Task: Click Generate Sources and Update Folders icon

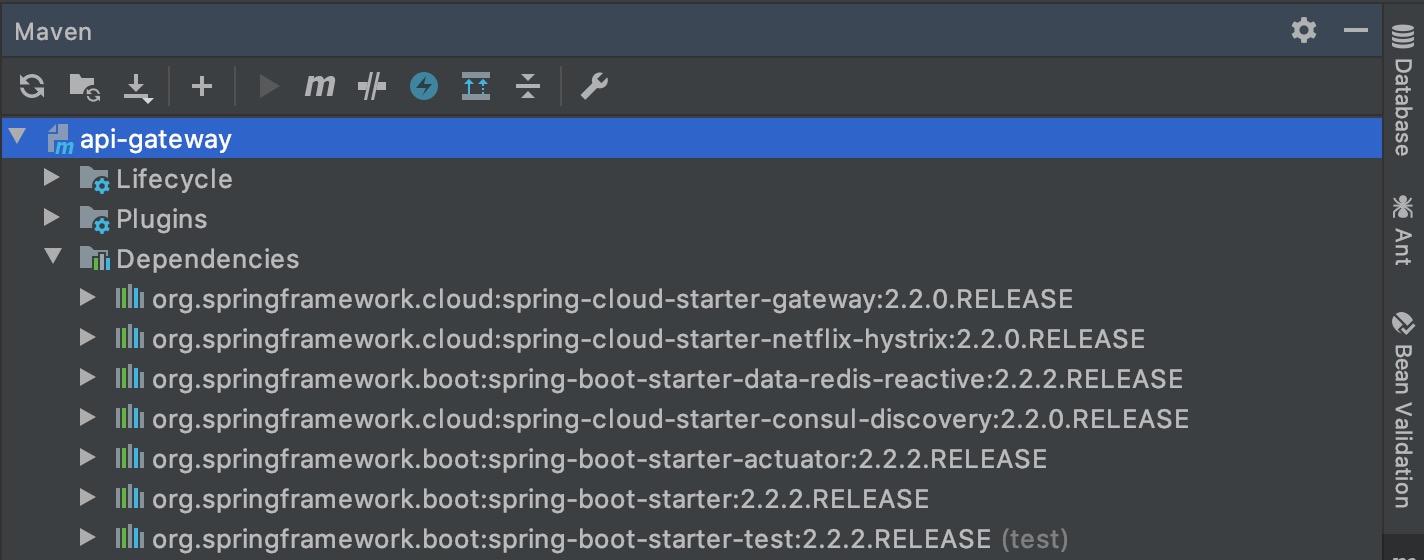Action: click(84, 87)
